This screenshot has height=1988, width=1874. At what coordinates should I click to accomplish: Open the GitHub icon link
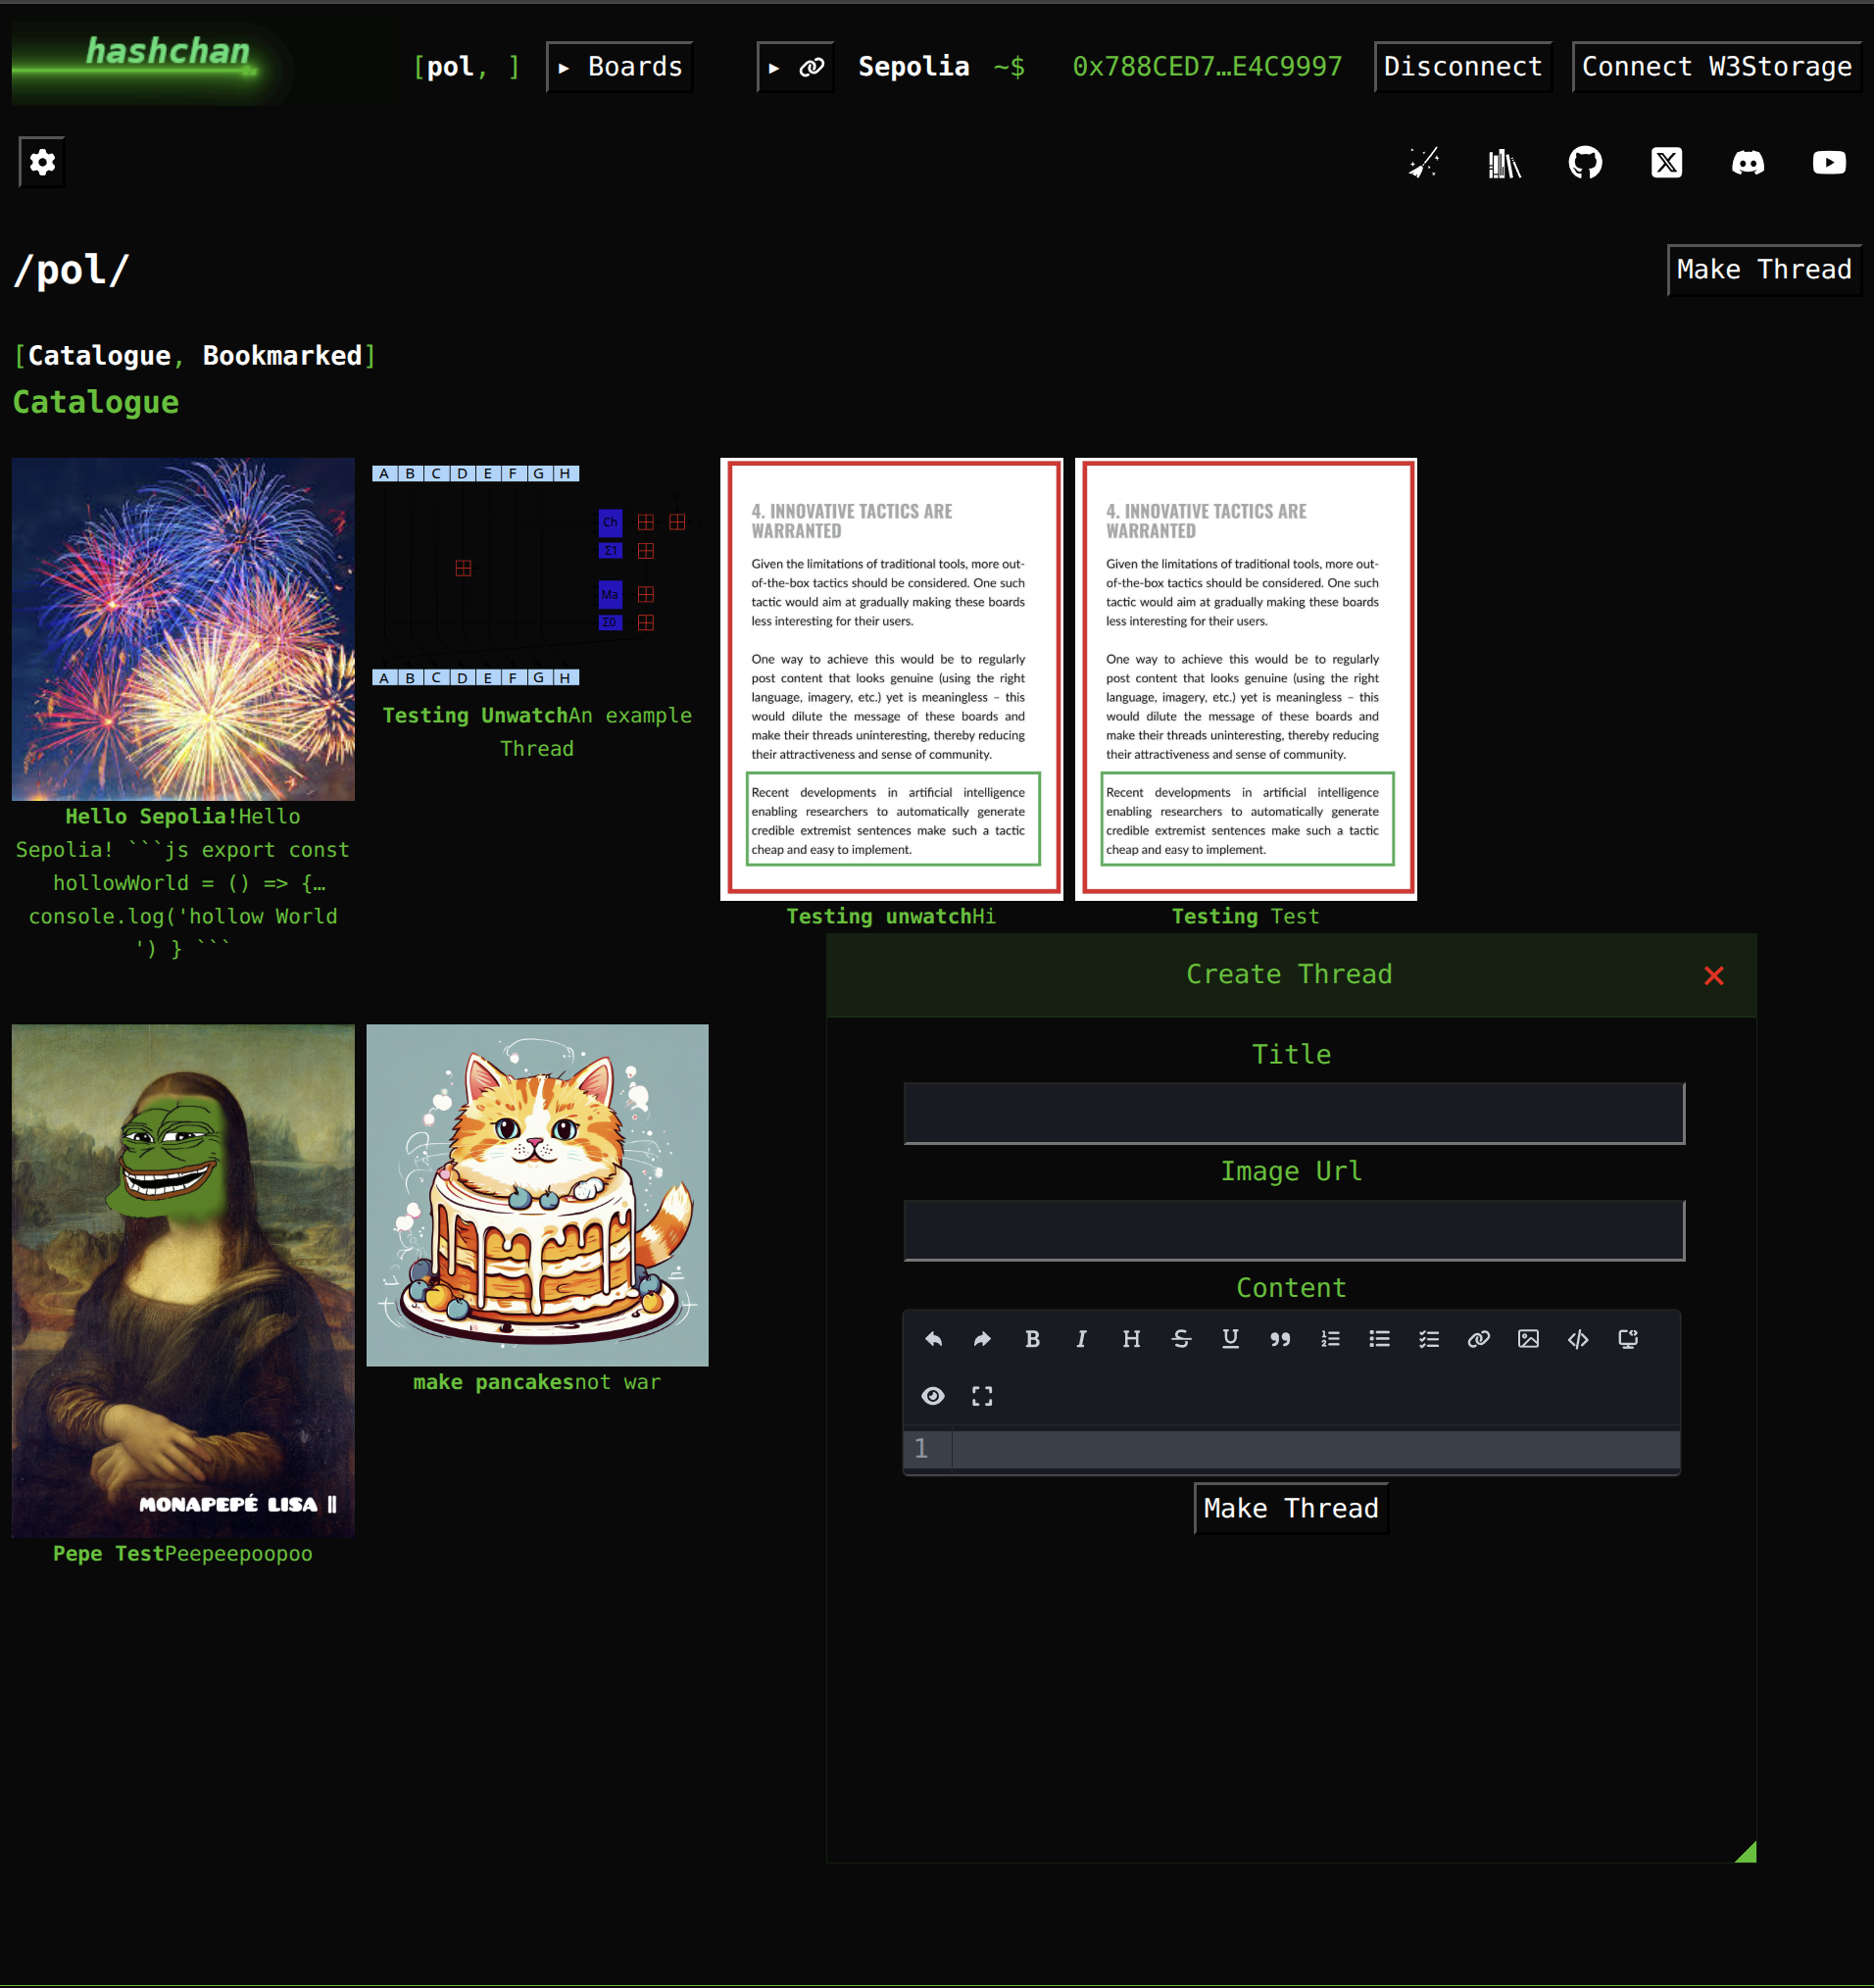coord(1585,162)
